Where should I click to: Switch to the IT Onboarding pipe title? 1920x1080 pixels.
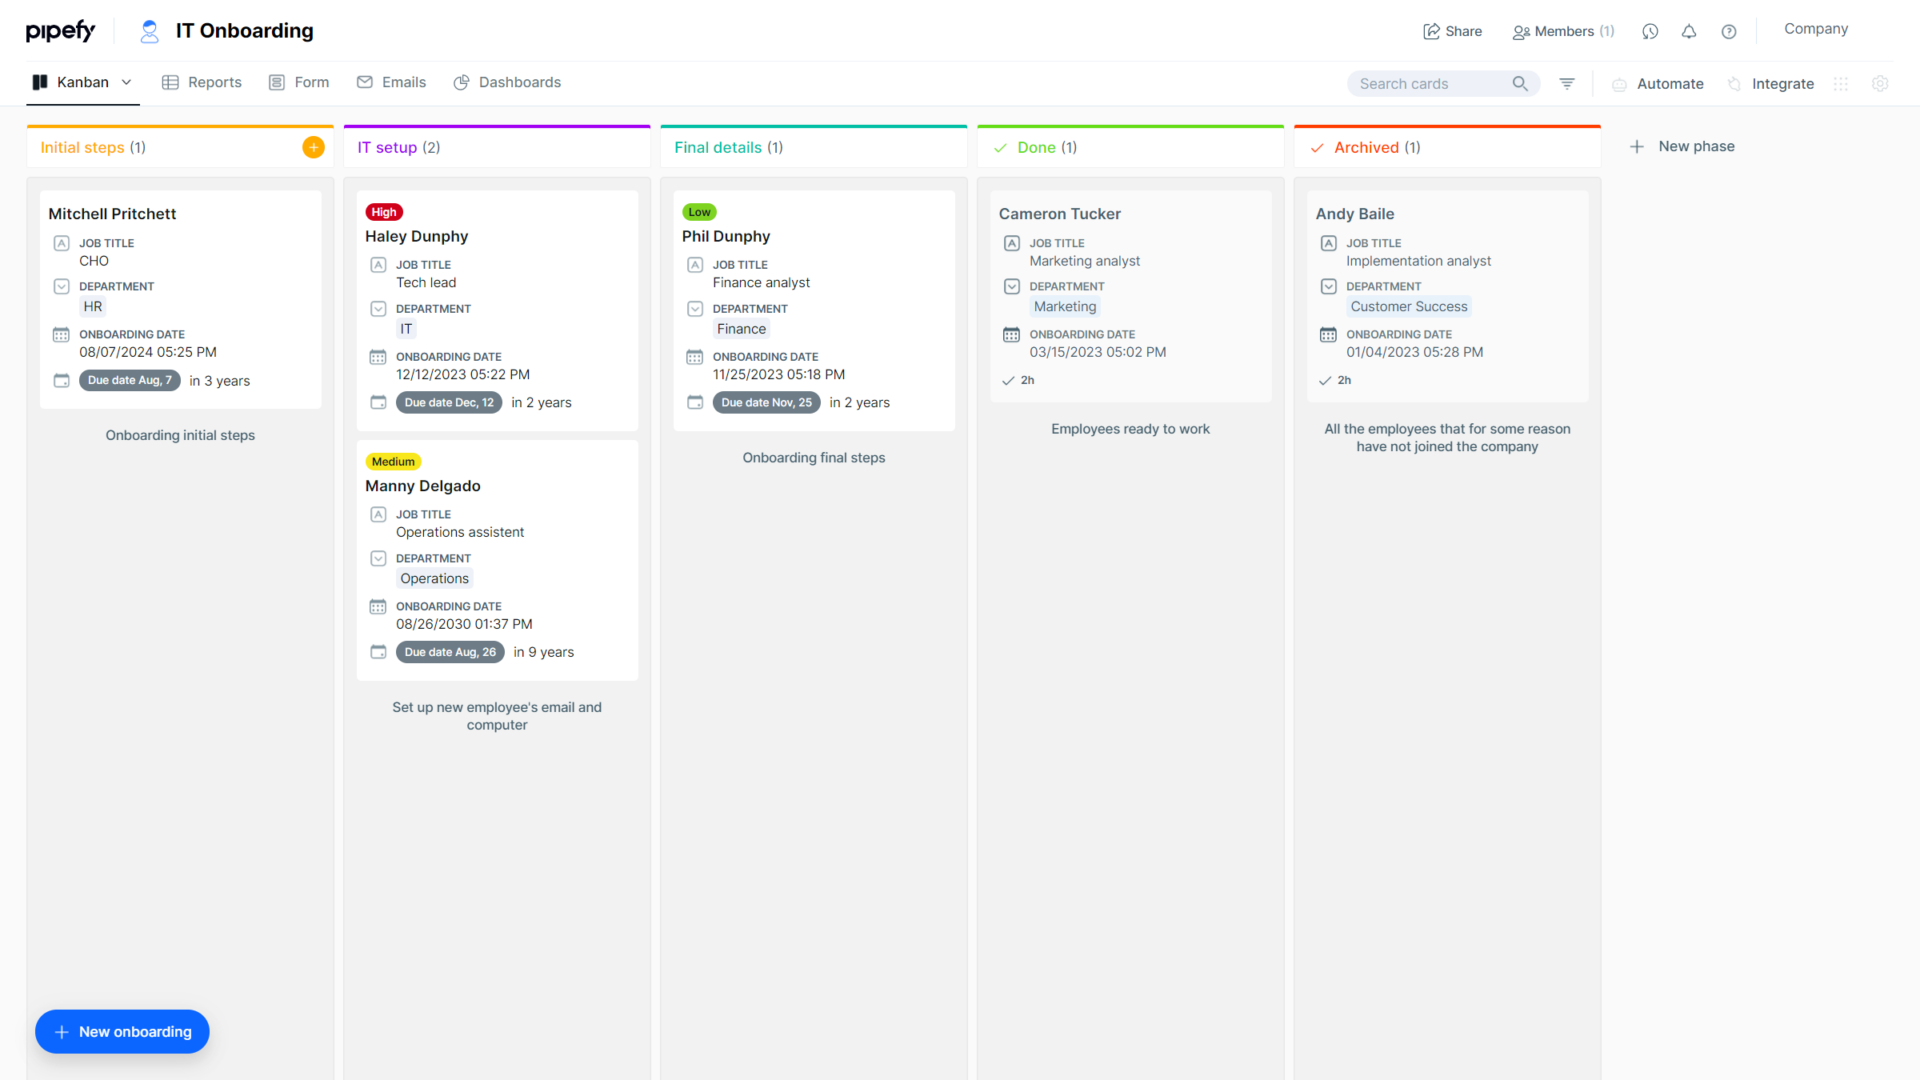coord(243,30)
